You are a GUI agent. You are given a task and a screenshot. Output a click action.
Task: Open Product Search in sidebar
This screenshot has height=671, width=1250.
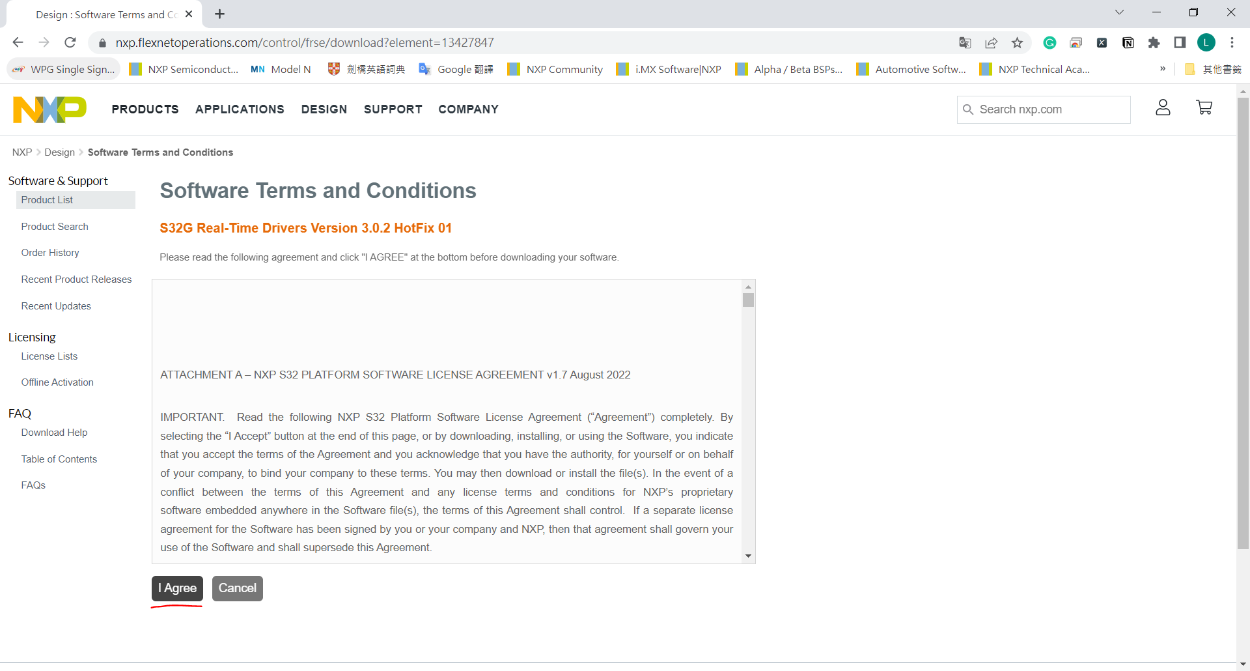pyautogui.click(x=55, y=227)
